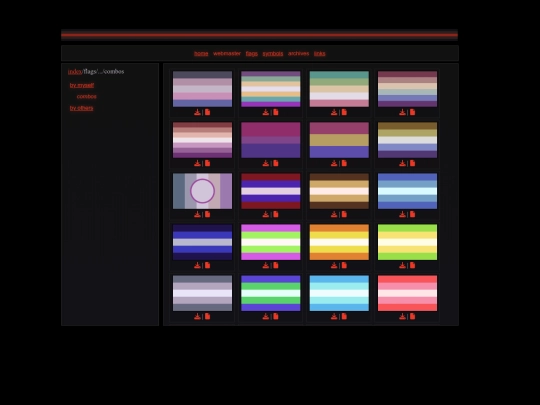Download the indigo, green and white flag
This screenshot has height=405, width=540.
[x=266, y=316]
